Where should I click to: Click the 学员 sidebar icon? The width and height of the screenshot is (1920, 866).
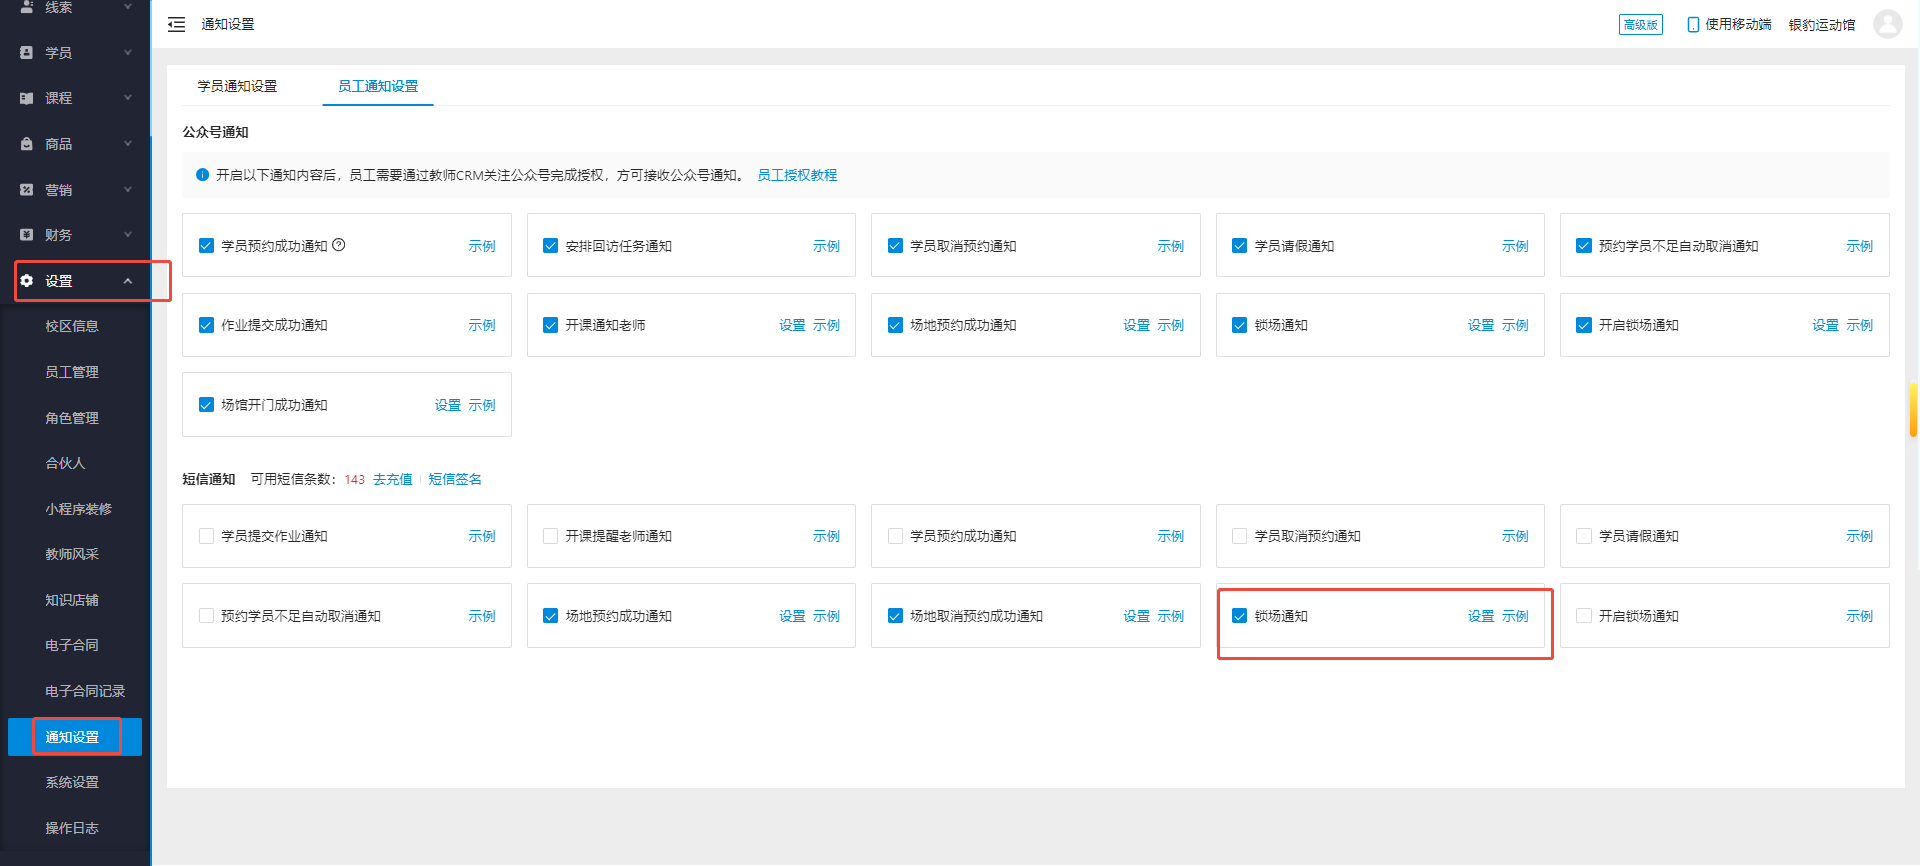[x=27, y=52]
